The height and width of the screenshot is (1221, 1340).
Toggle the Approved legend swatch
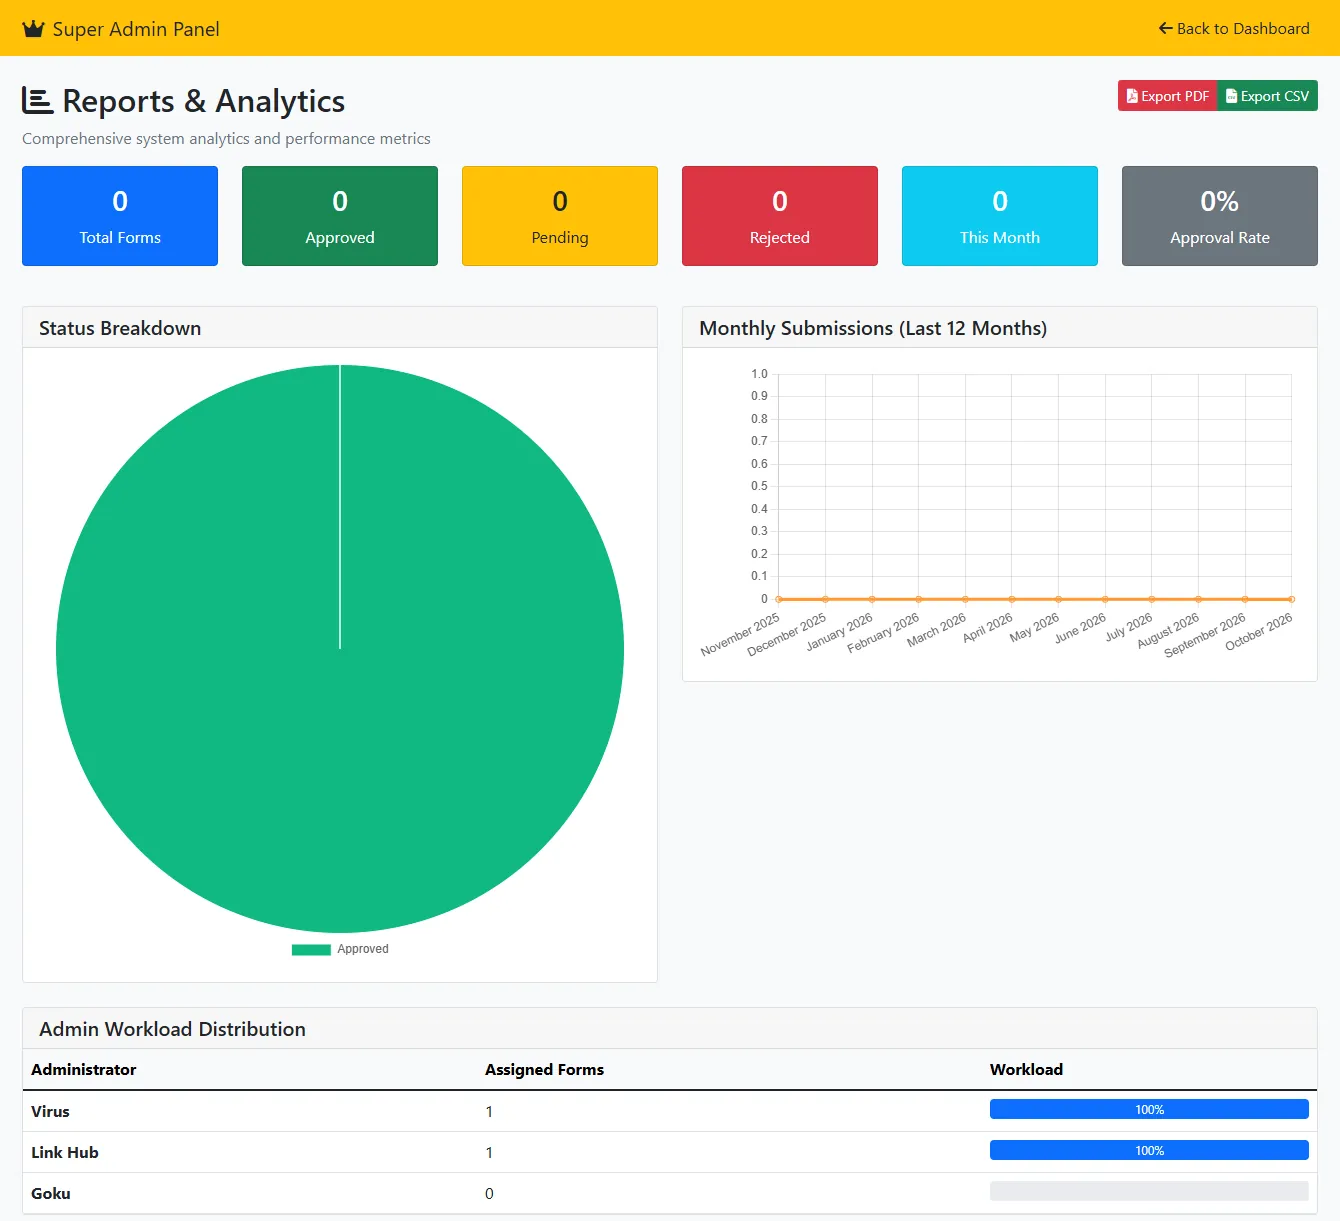(x=311, y=949)
